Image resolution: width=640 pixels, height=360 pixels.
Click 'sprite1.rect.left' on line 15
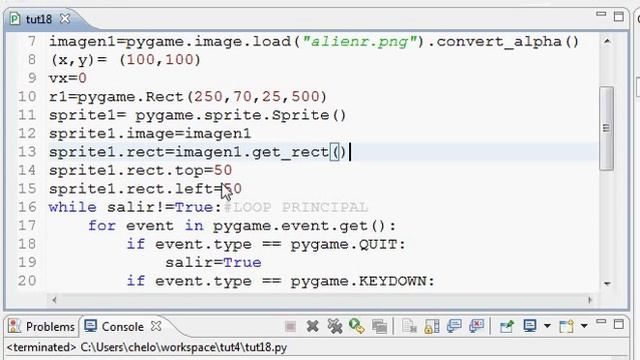pos(130,189)
